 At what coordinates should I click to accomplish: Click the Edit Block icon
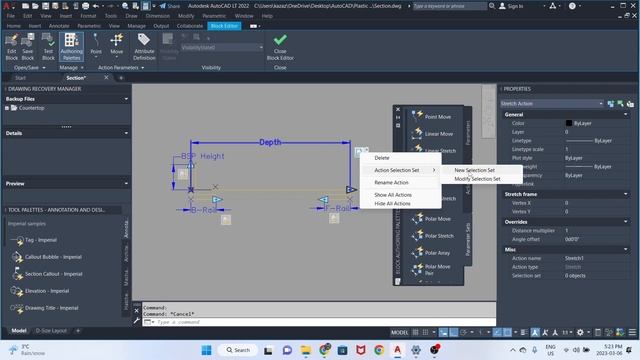(x=11, y=47)
